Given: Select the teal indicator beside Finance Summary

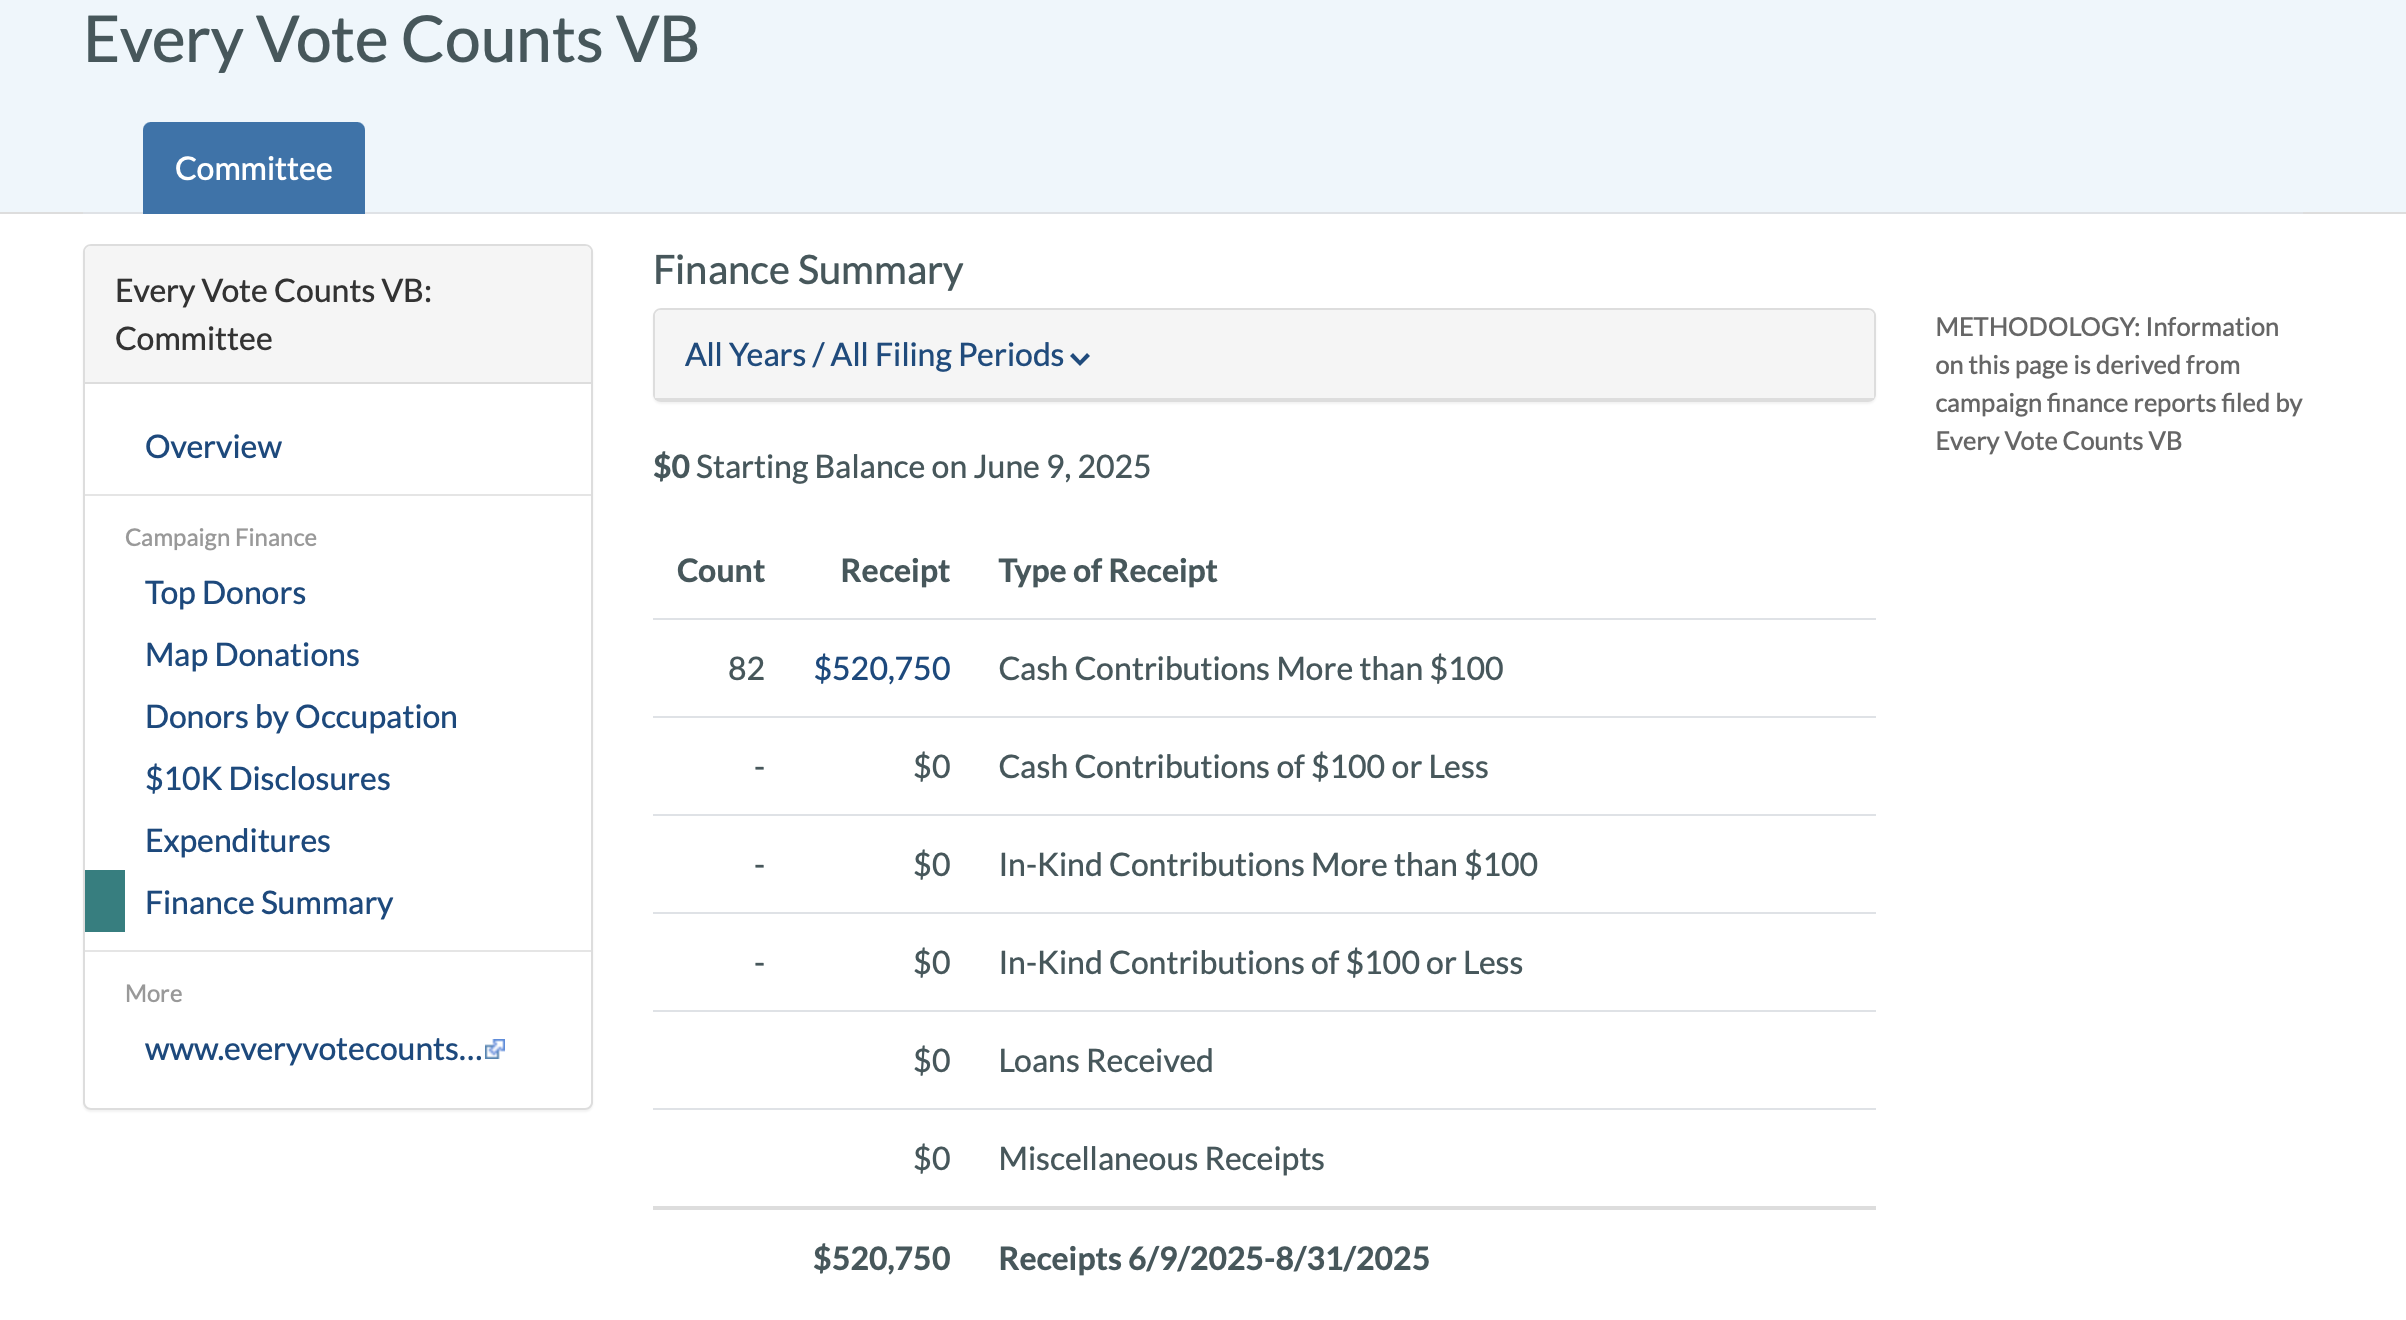Looking at the screenshot, I should 104,902.
